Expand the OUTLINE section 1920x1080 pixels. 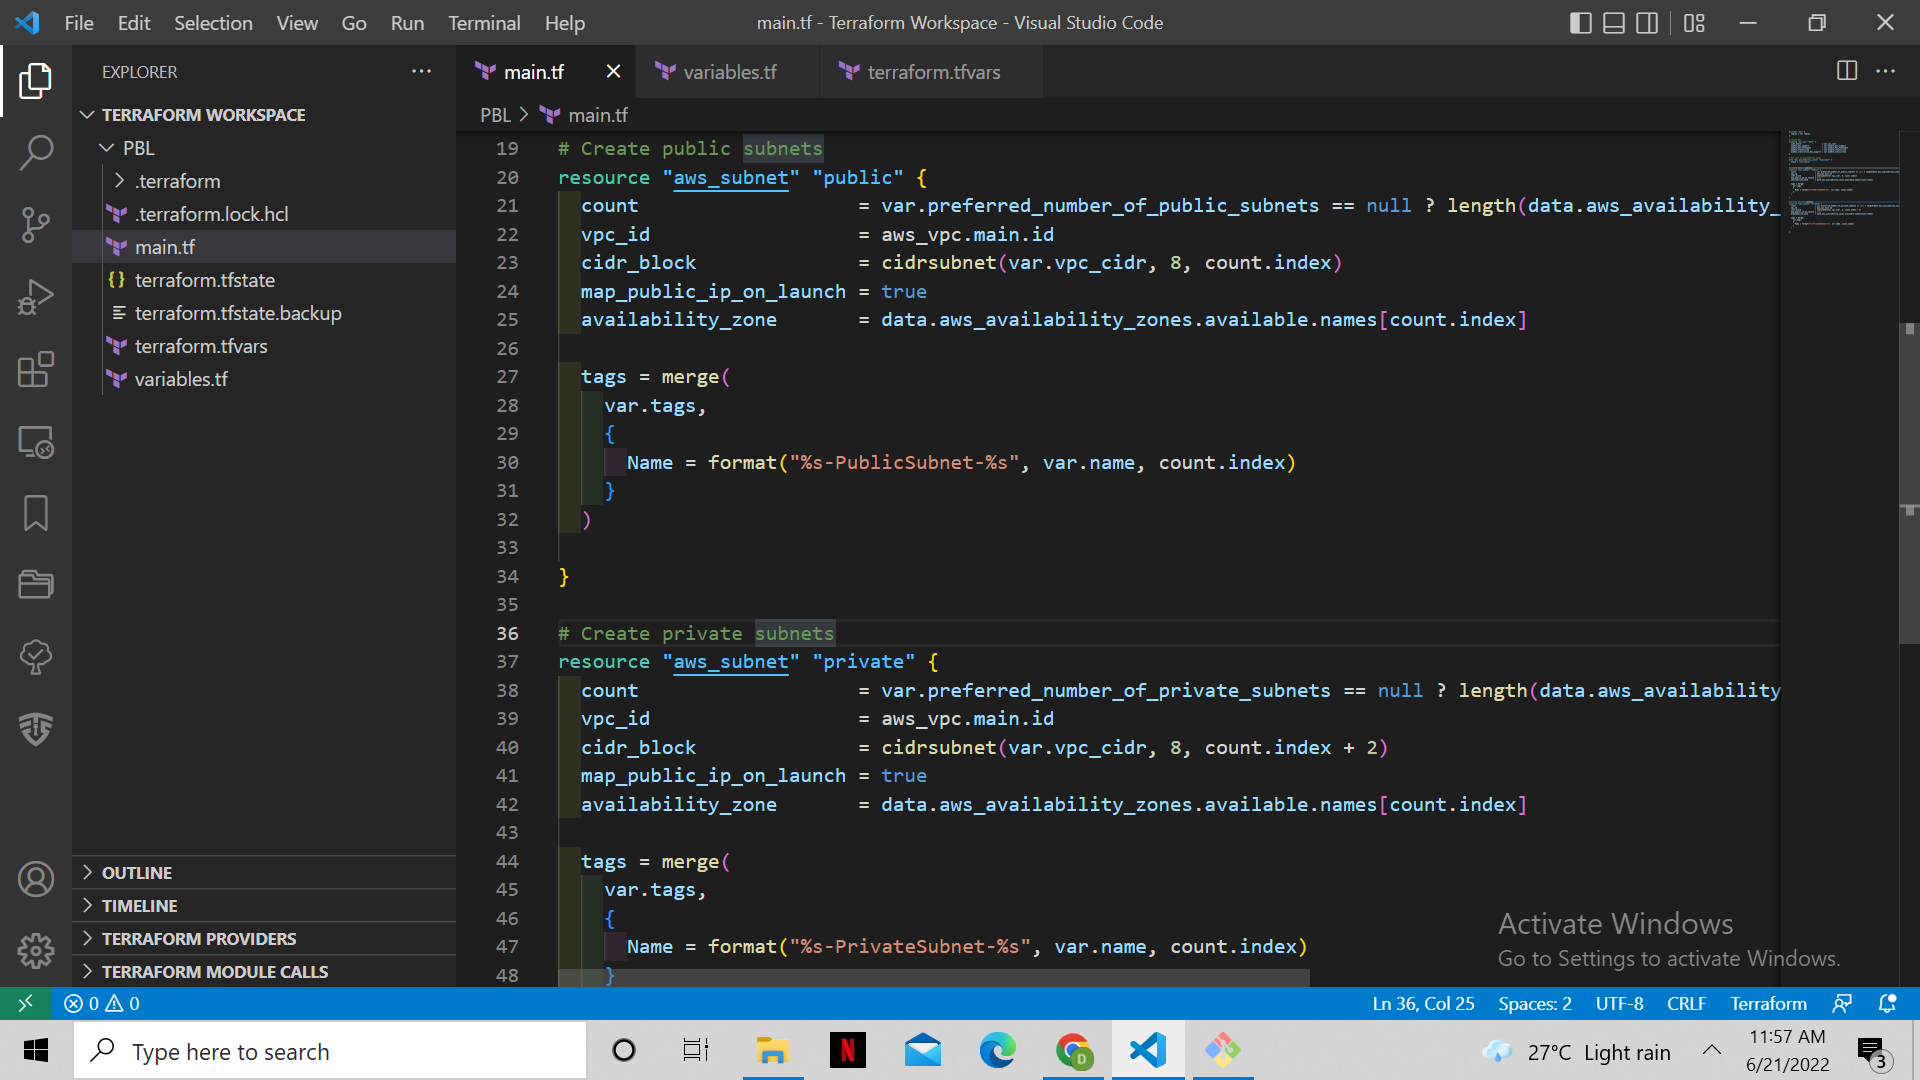point(137,872)
